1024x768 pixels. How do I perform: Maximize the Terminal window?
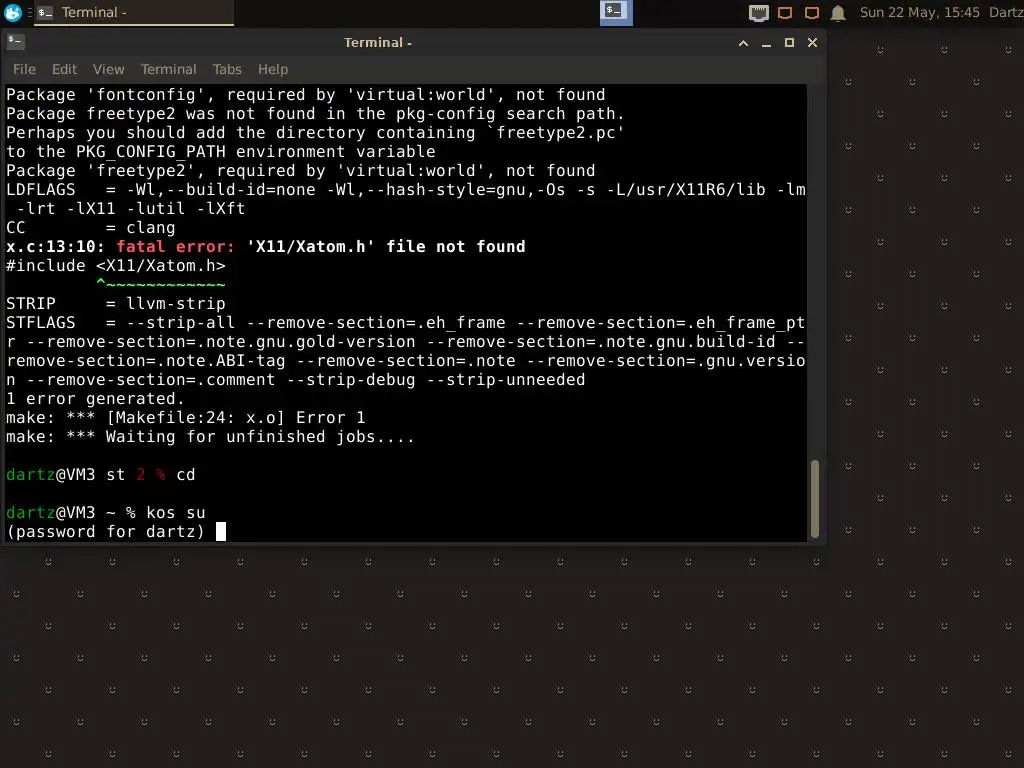[x=789, y=43]
